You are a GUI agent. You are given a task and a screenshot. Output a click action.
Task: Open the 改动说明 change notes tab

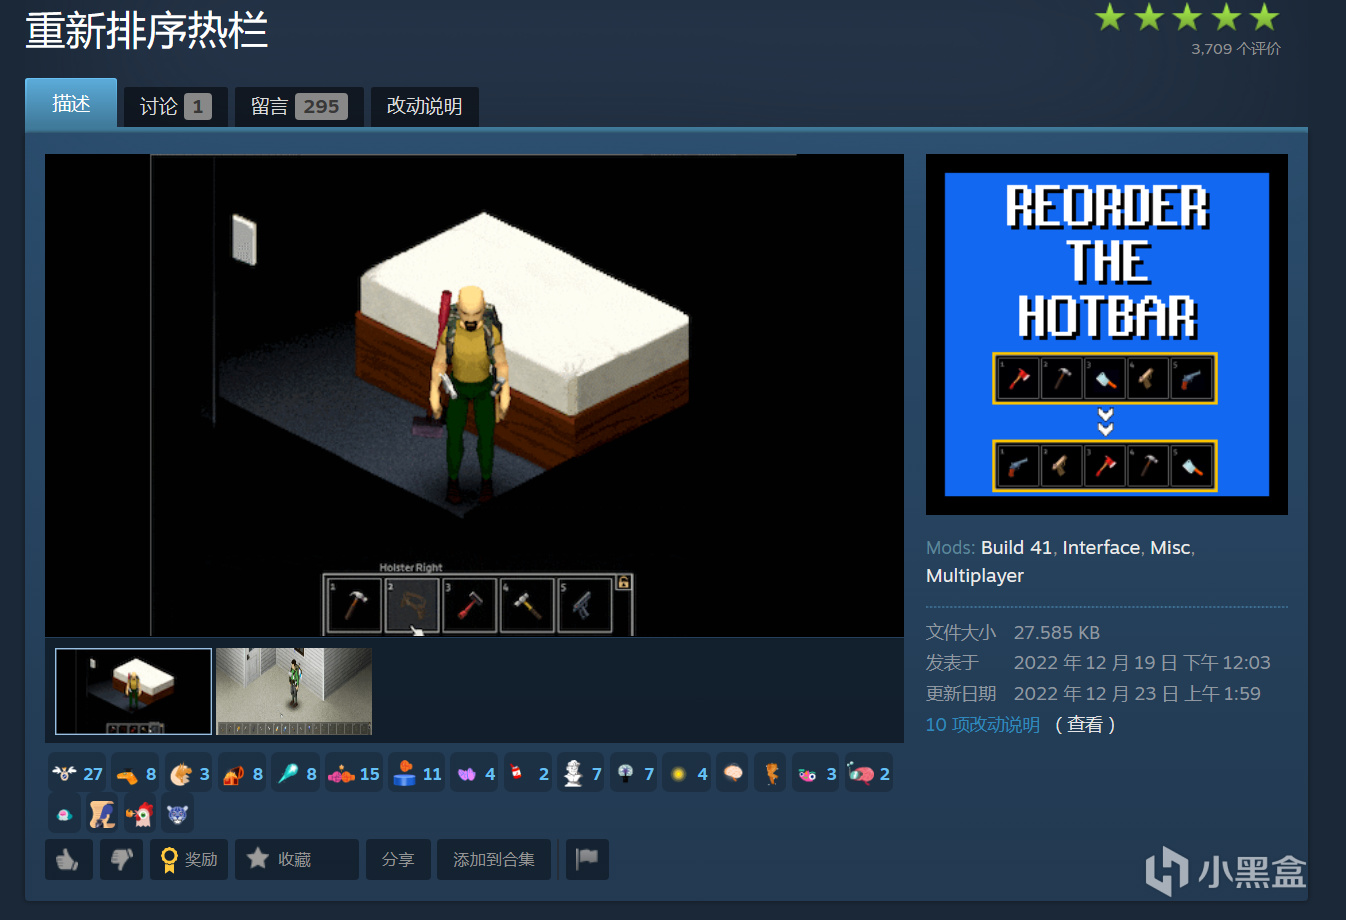(x=425, y=106)
